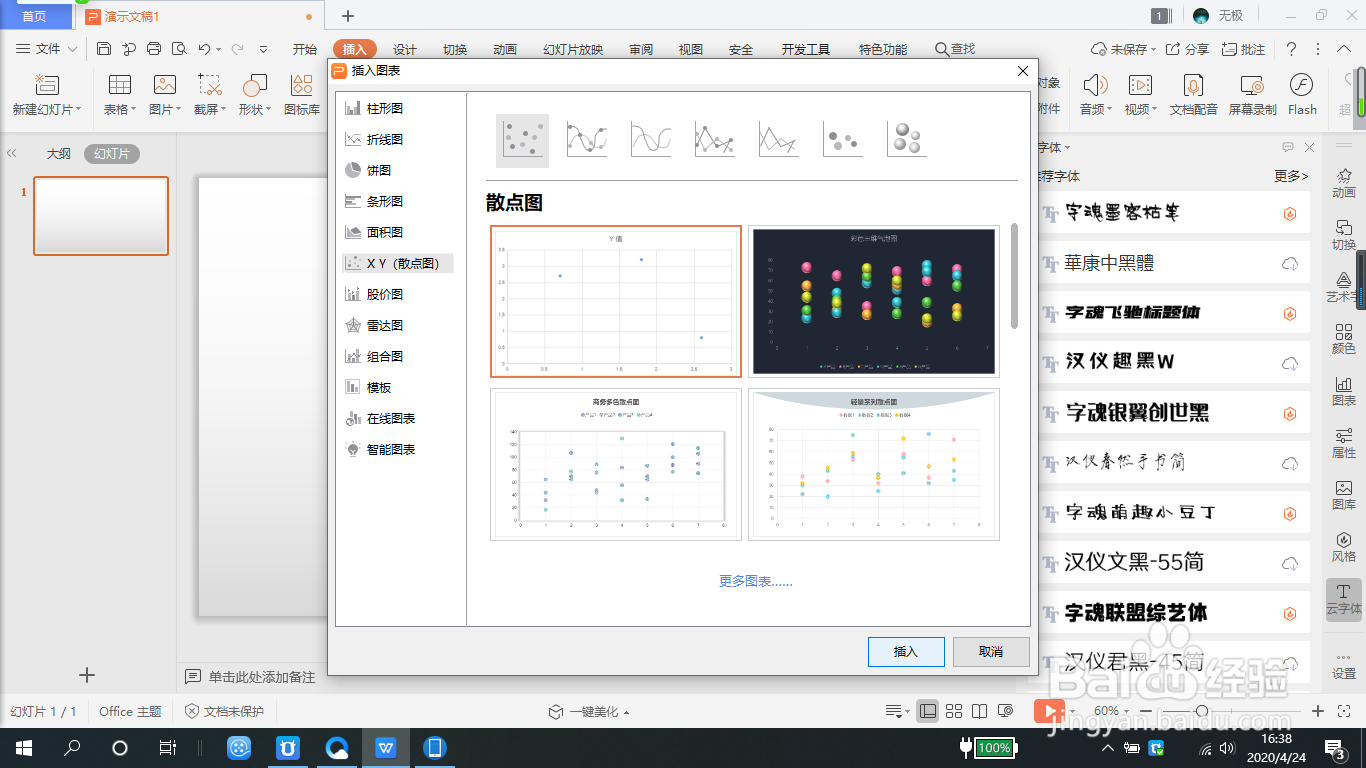Click the 取消 button in dialog
Image resolution: width=1366 pixels, height=768 pixels.
click(991, 651)
